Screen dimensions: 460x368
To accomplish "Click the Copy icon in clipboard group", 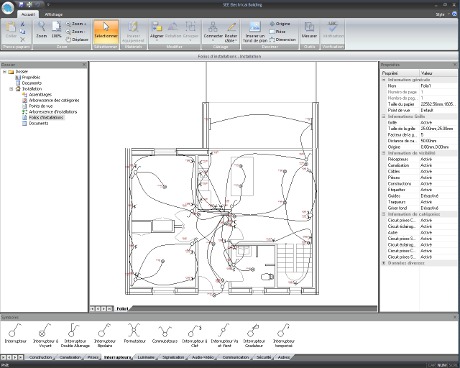I will tap(23, 32).
